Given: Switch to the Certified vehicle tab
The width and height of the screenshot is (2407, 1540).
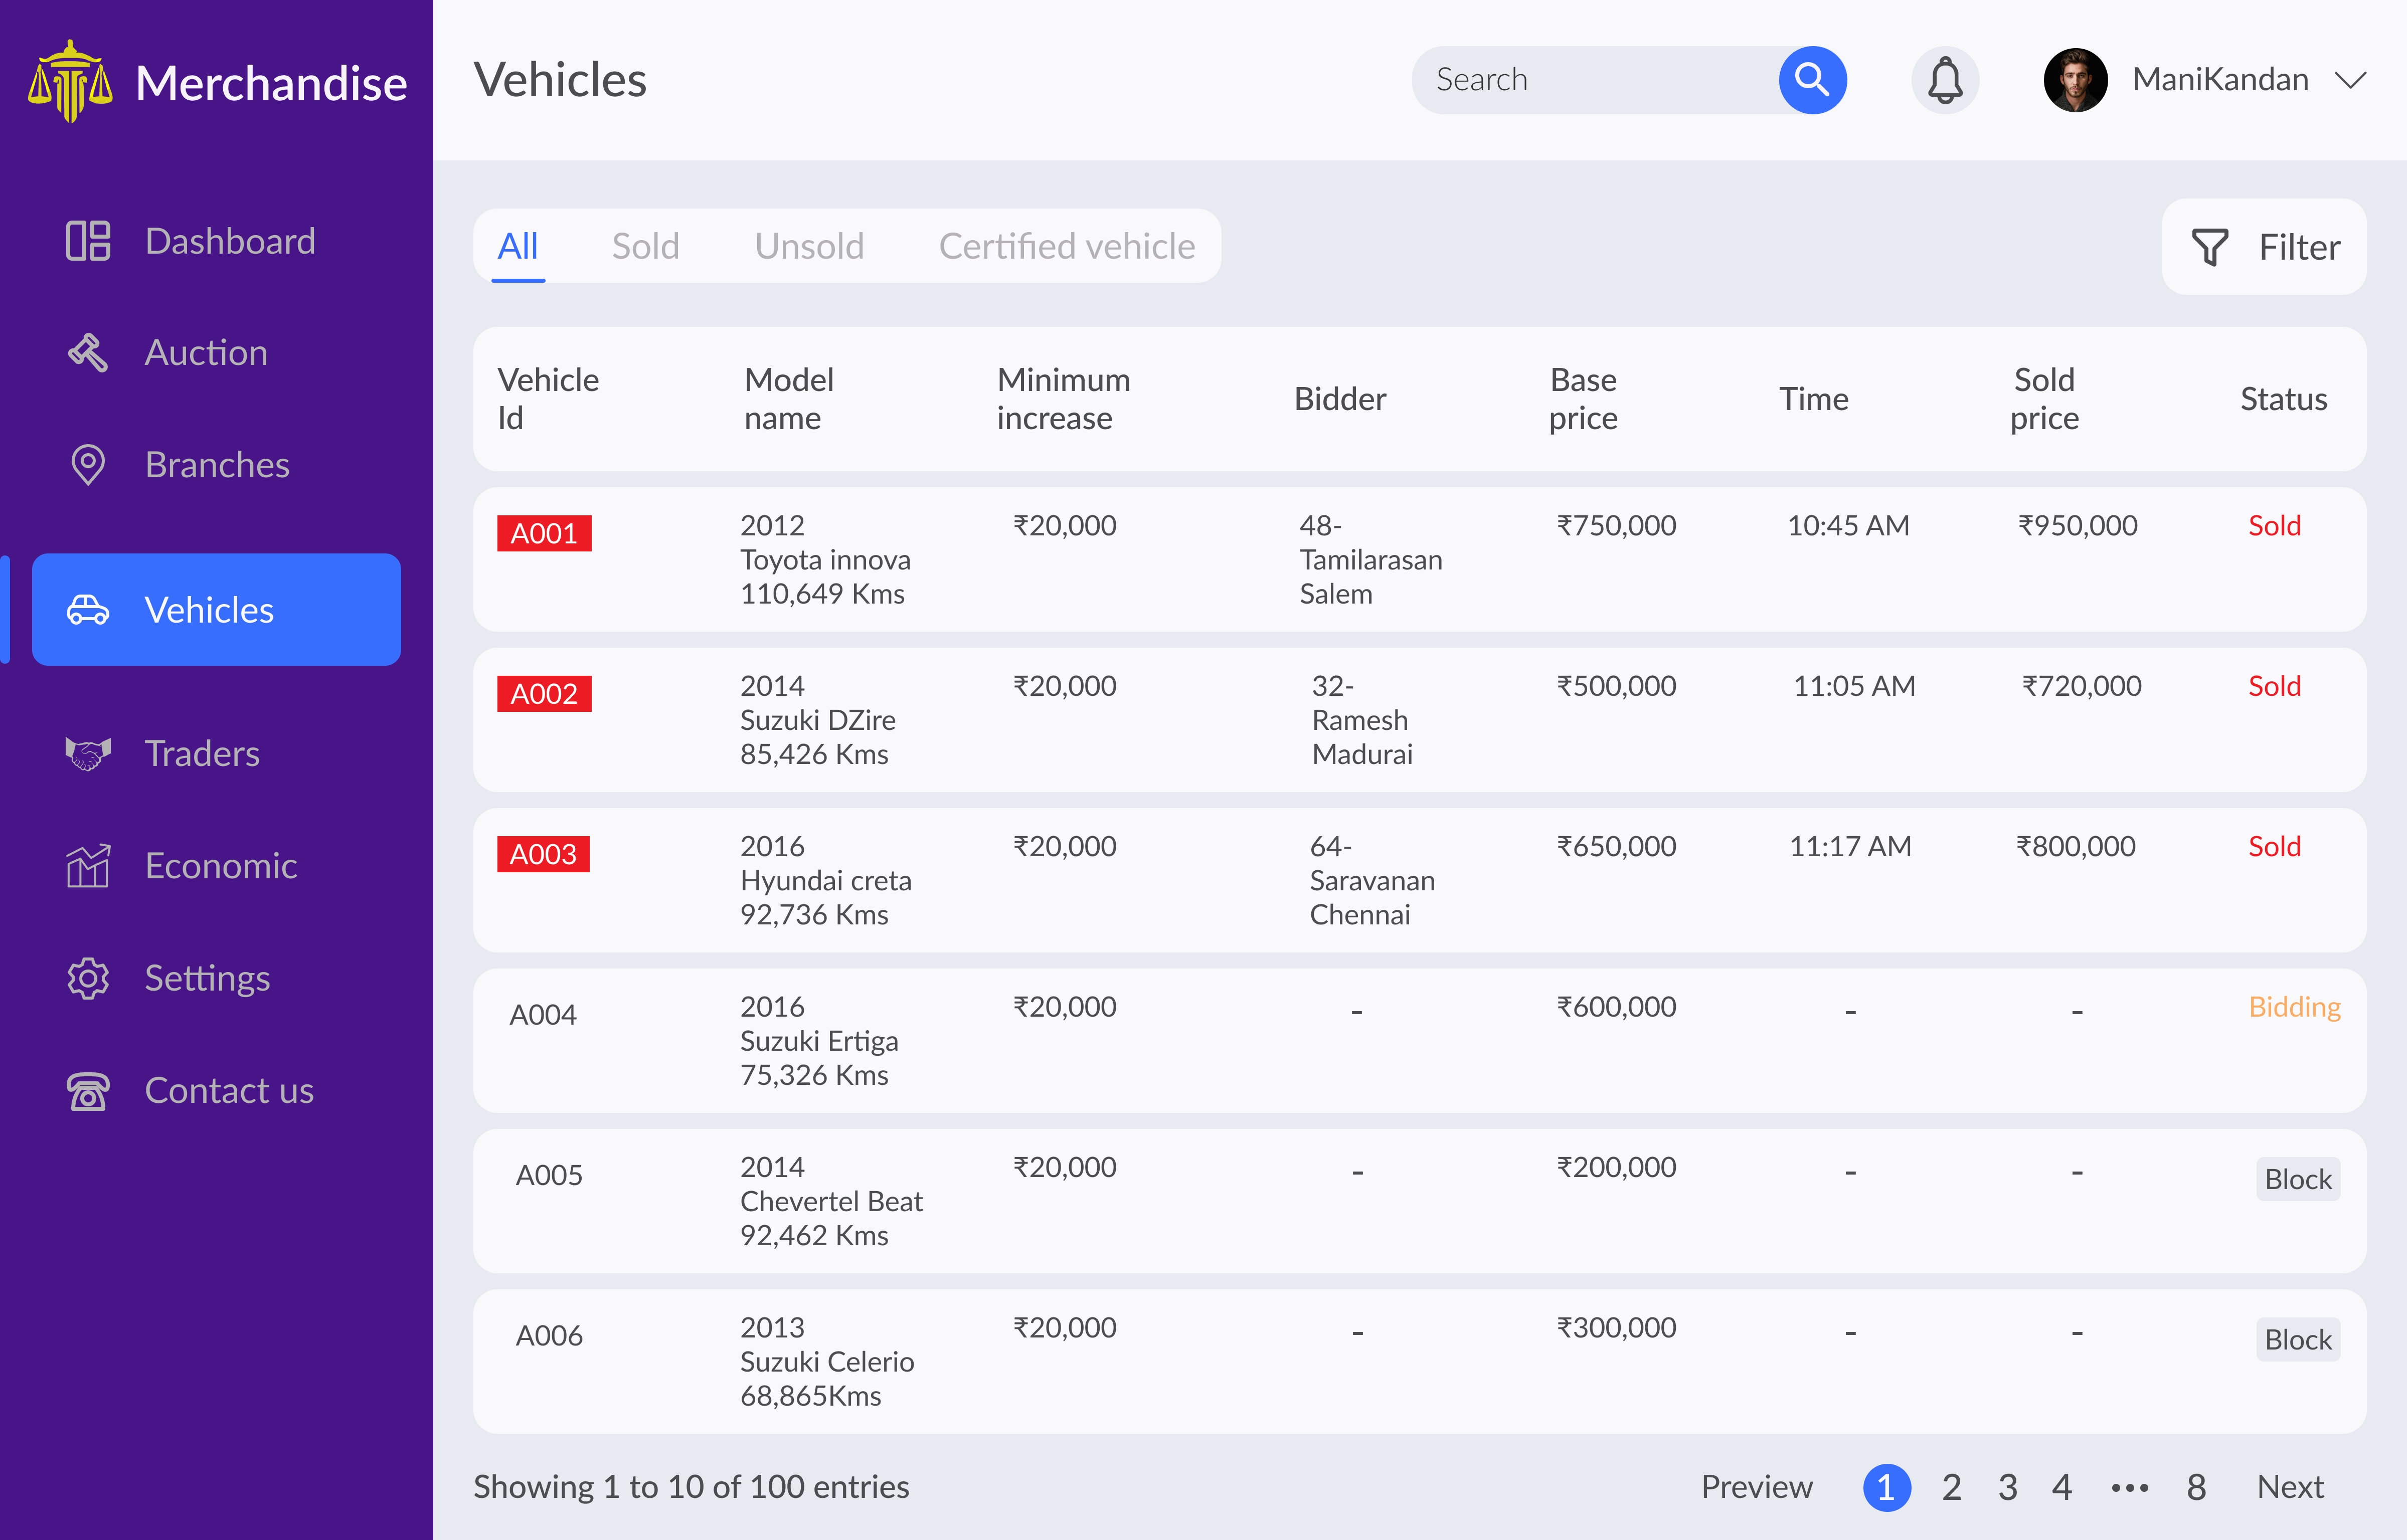Looking at the screenshot, I should pos(1066,246).
